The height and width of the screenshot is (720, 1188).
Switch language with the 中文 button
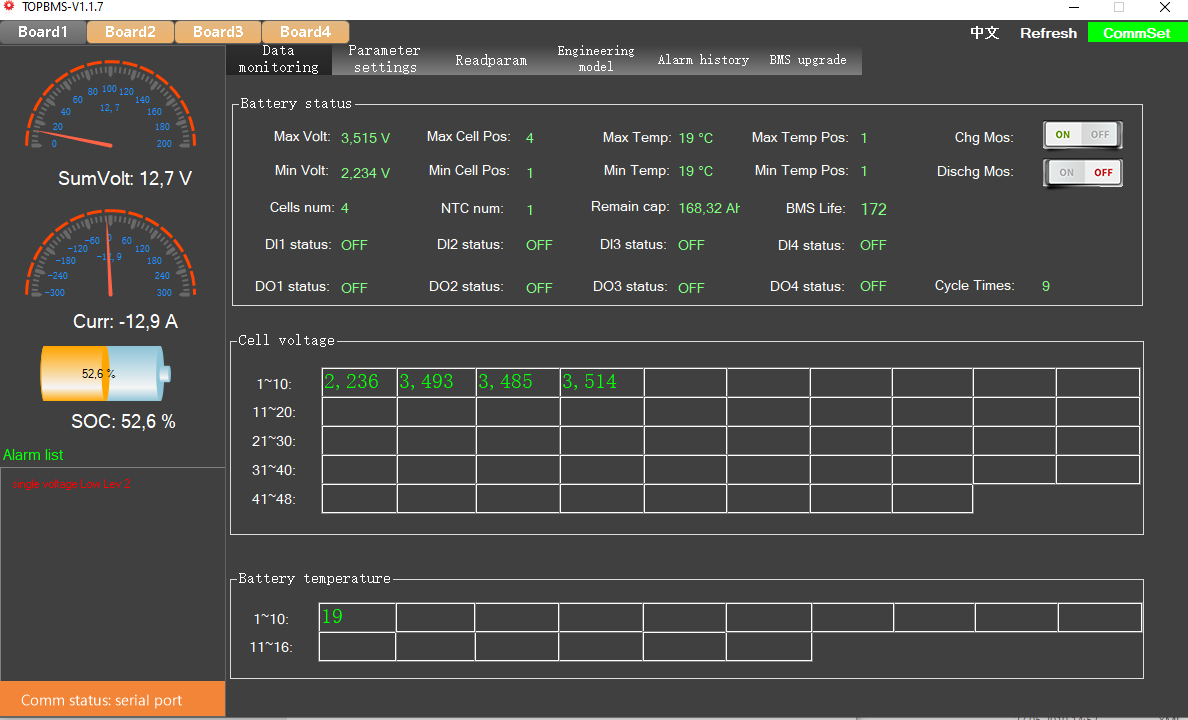coord(984,33)
